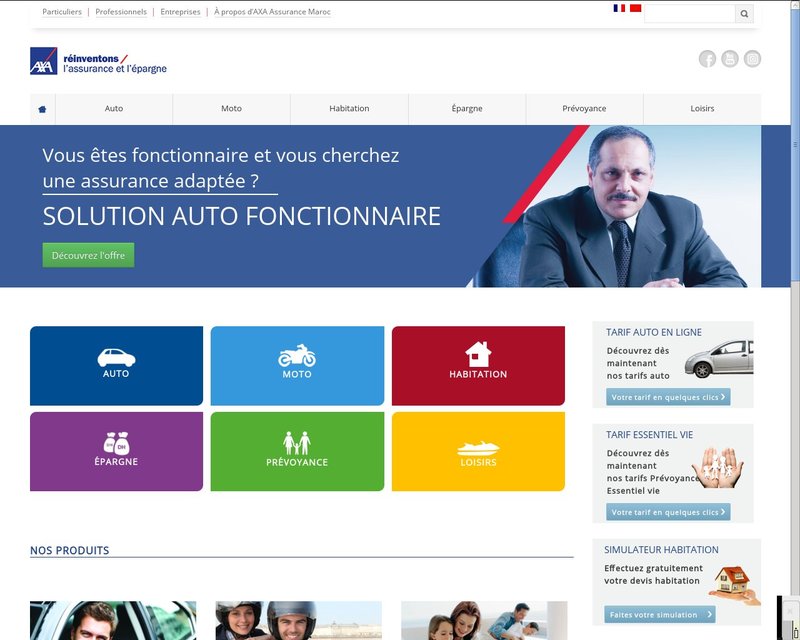This screenshot has width=800, height=640.
Task: Select the Professionnels top link
Action: (121, 12)
